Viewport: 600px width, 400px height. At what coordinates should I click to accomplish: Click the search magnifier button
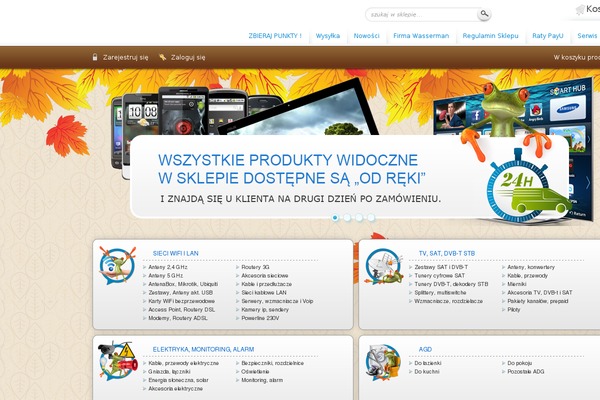click(x=484, y=14)
